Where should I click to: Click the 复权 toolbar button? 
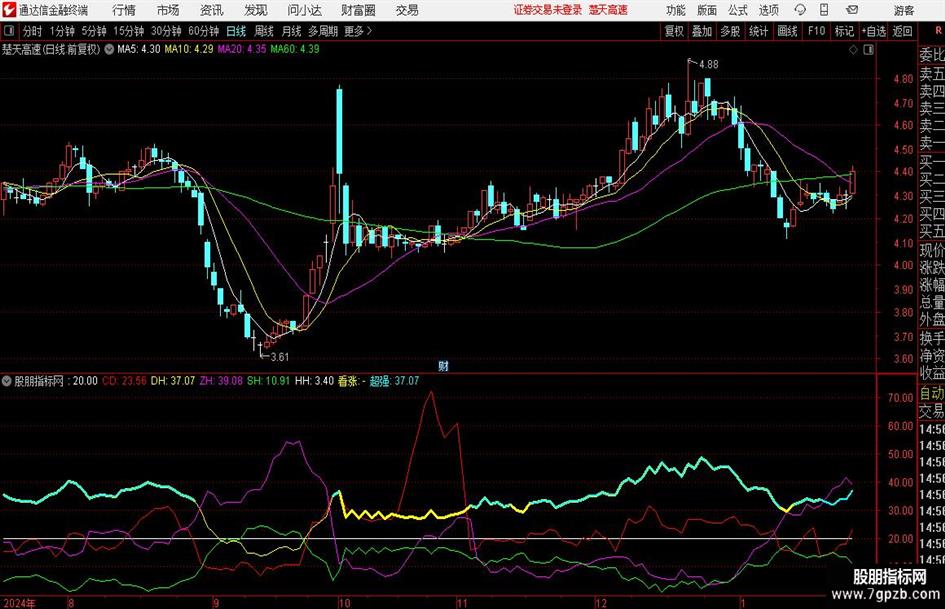674,31
